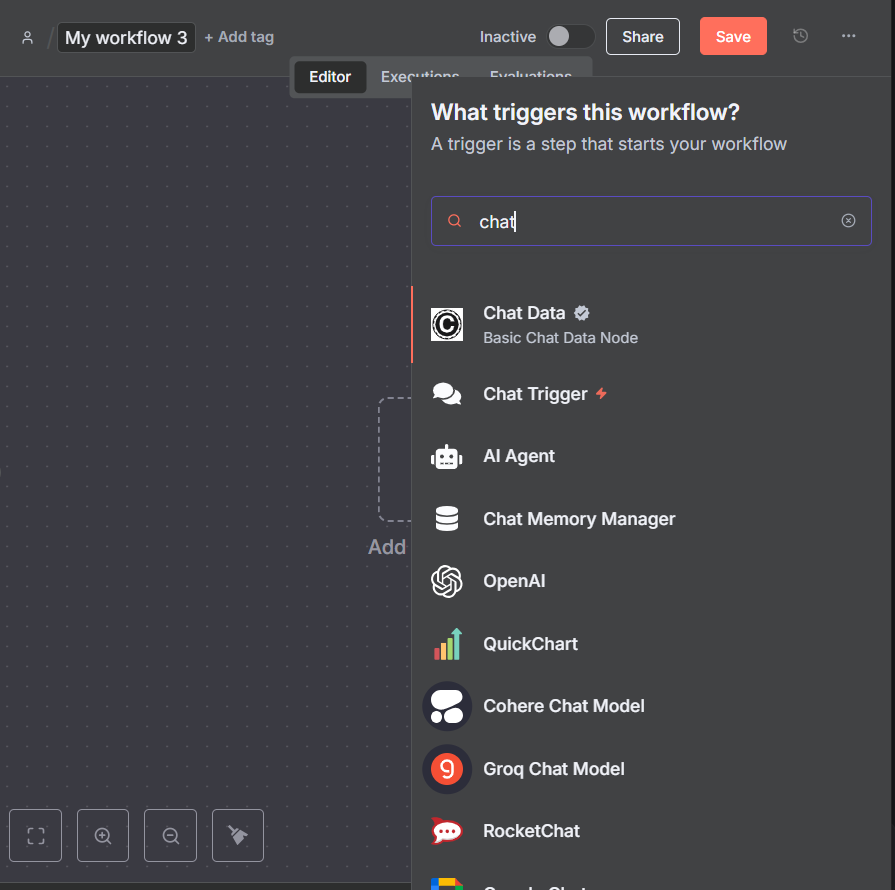Select the Chat Data copyright-style icon
Screen dimensions: 895x890
(447, 324)
